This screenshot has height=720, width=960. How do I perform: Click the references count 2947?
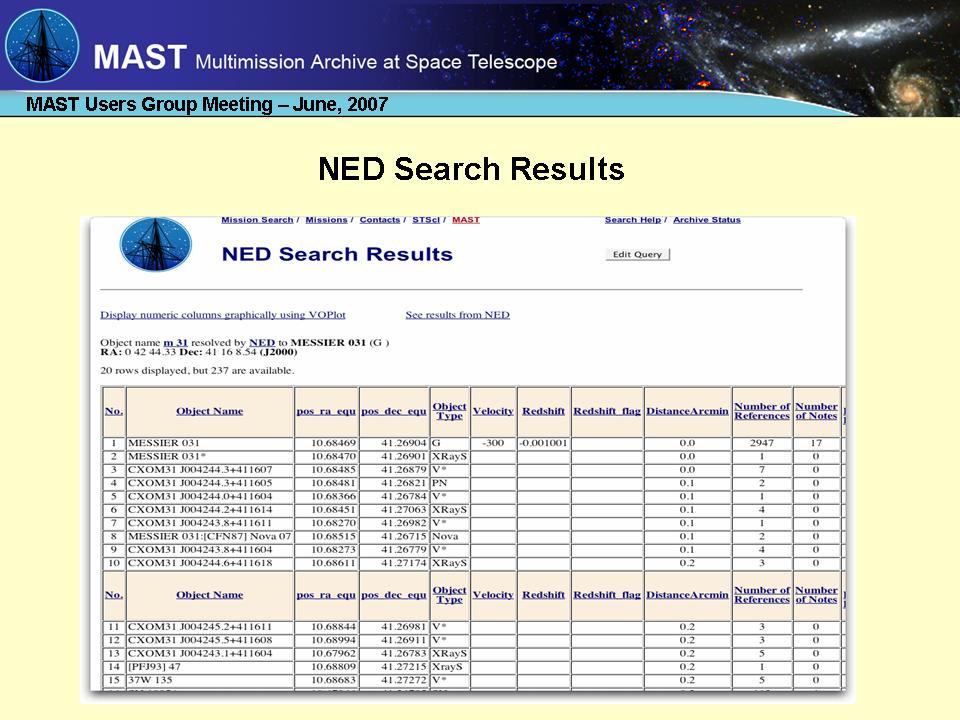(762, 443)
